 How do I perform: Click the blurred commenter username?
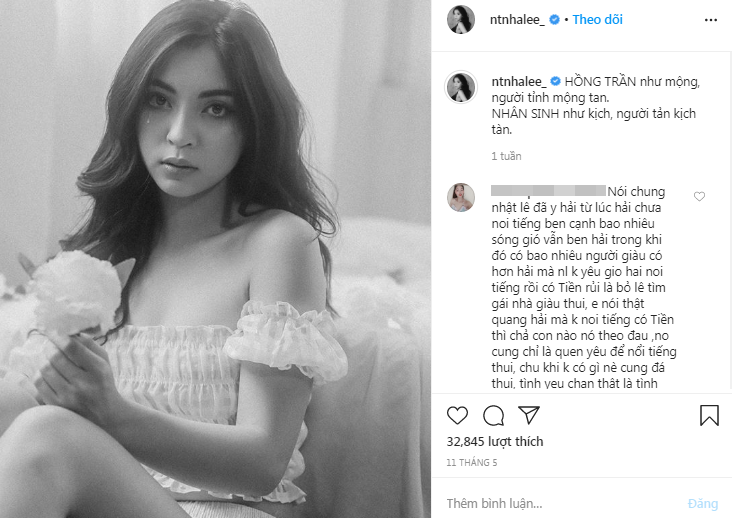(x=549, y=190)
